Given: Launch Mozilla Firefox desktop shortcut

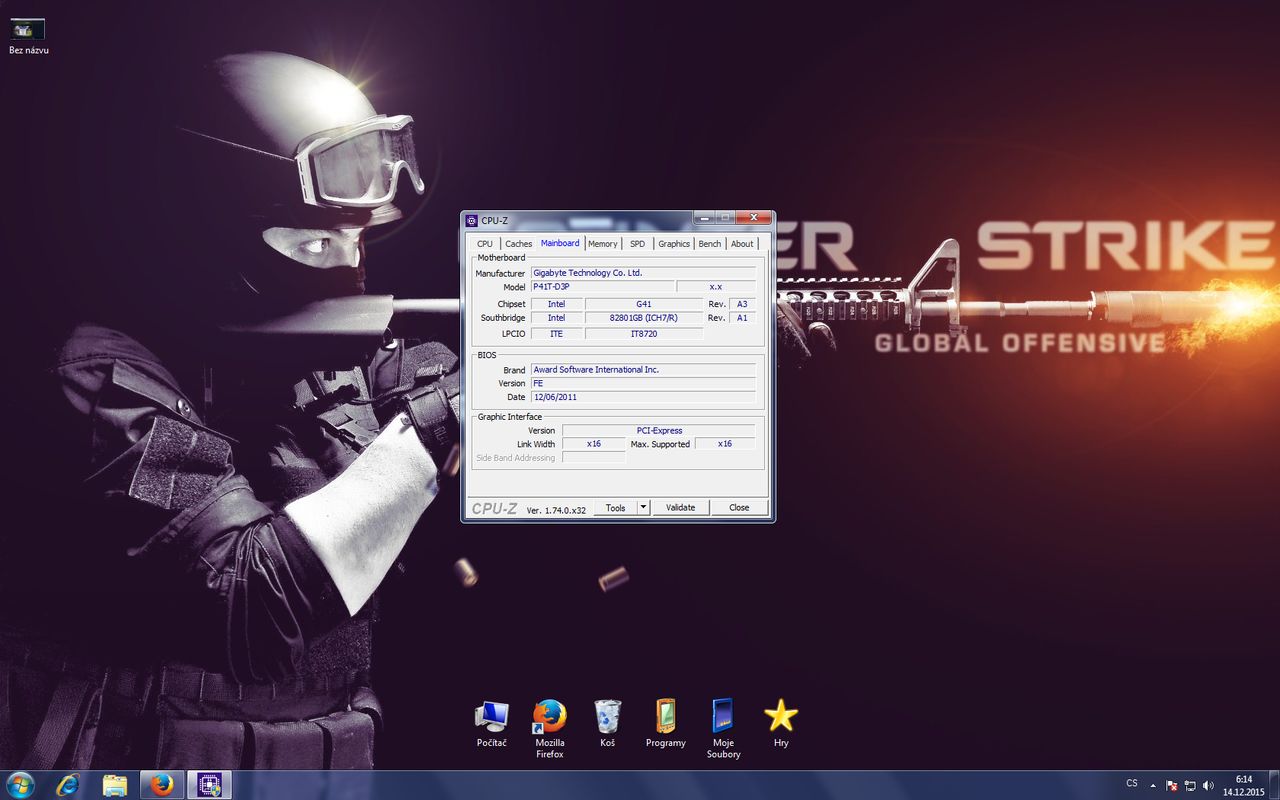Looking at the screenshot, I should click(x=549, y=727).
